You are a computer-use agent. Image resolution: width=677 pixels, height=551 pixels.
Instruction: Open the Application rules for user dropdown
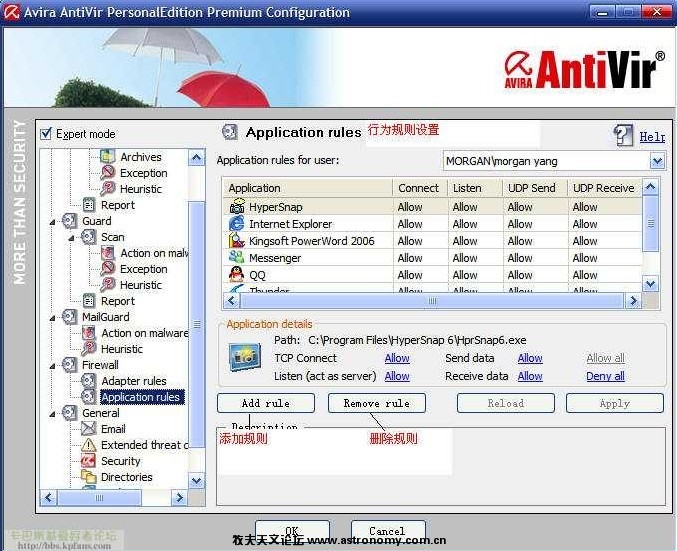[x=657, y=161]
